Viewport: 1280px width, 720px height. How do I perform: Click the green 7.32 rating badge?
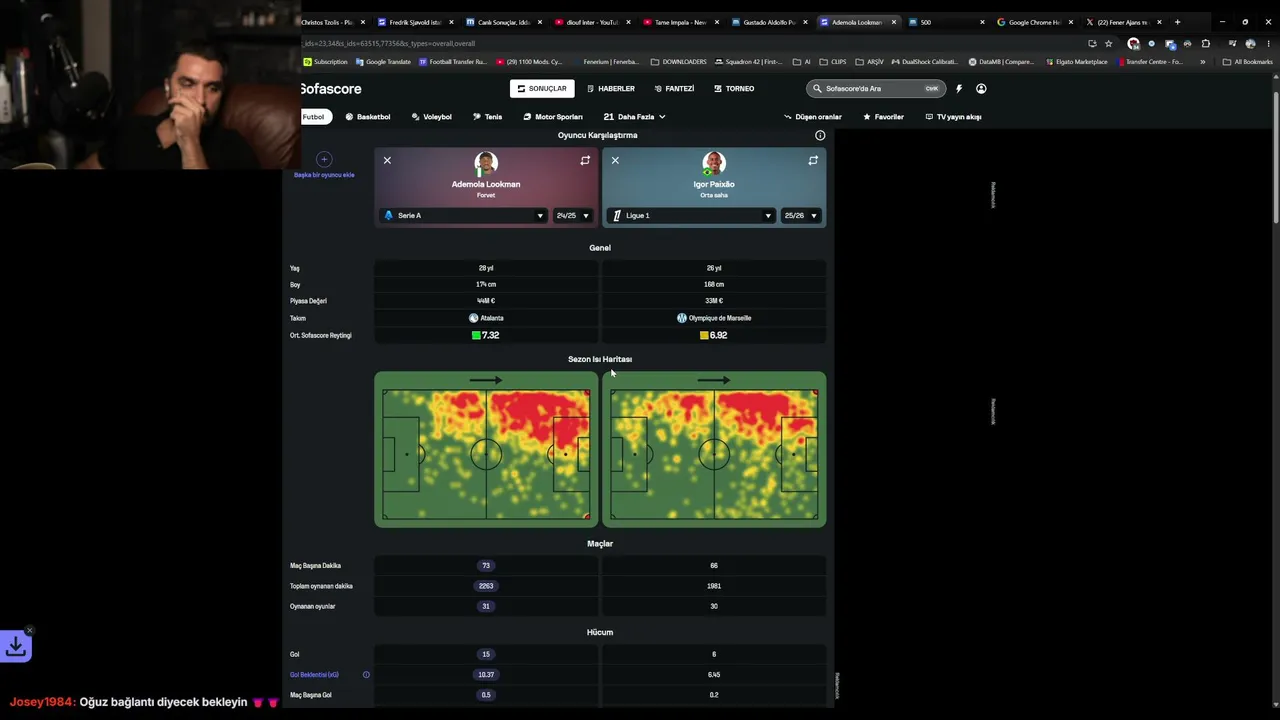coord(486,335)
